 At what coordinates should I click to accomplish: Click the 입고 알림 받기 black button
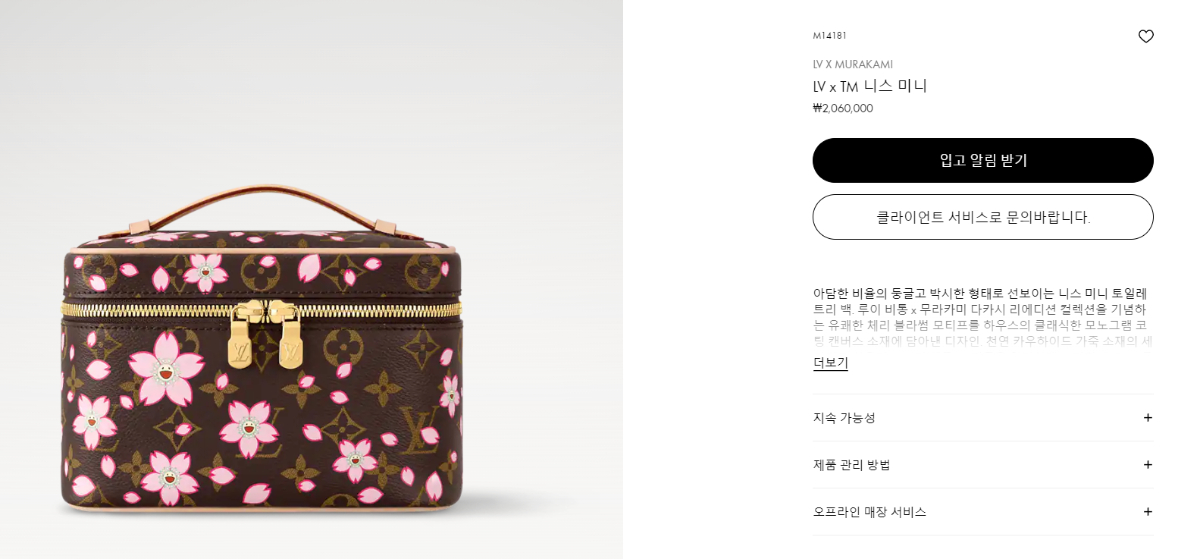983,160
